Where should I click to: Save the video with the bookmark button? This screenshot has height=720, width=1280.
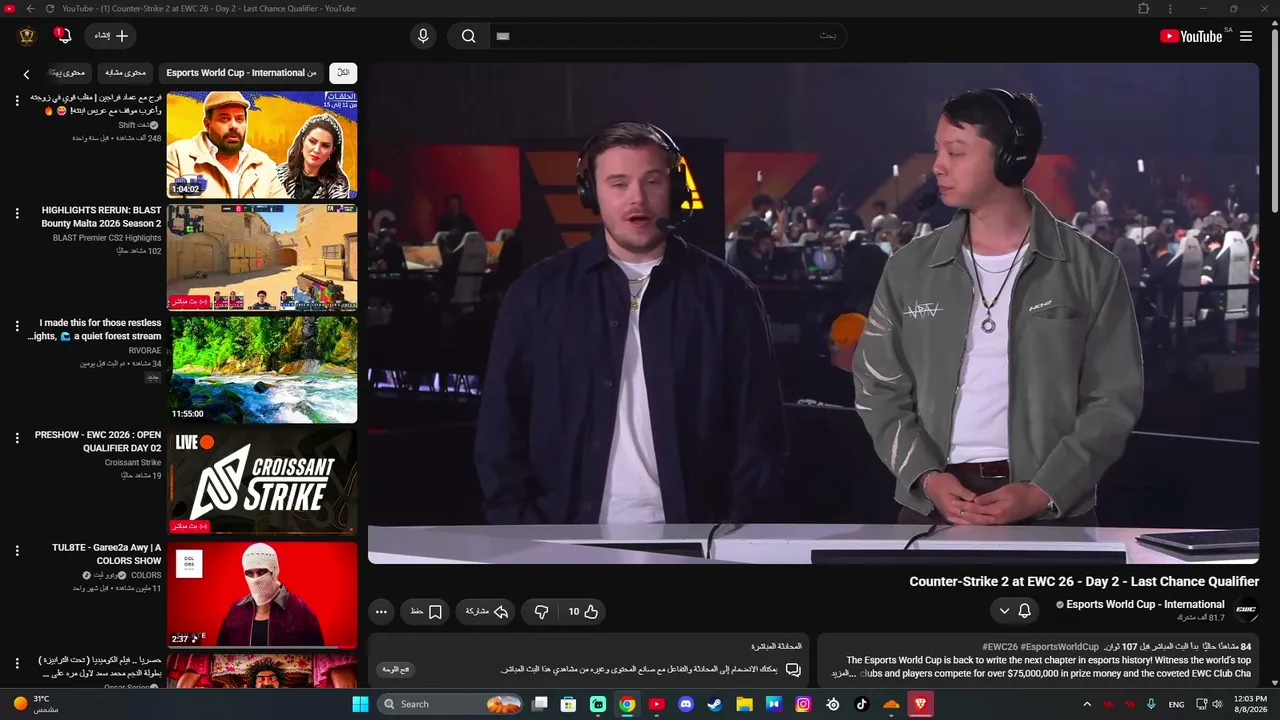pos(425,611)
